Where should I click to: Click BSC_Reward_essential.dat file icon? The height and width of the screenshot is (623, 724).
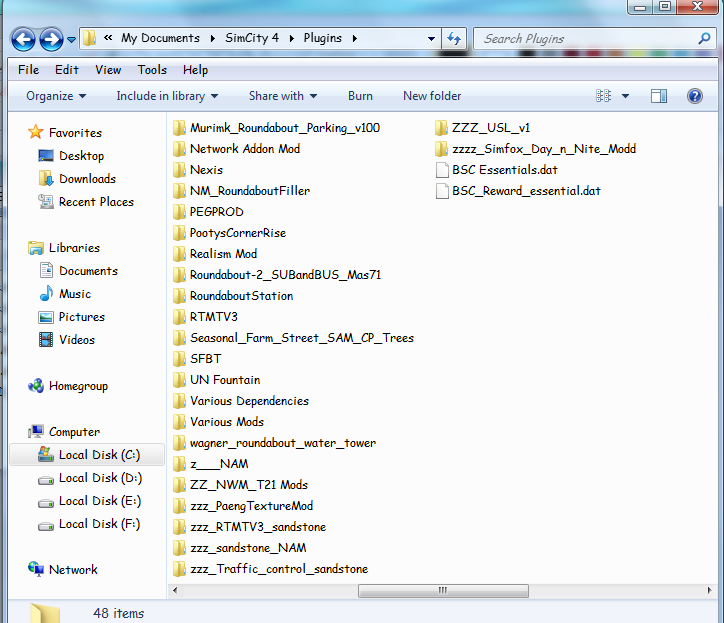442,191
